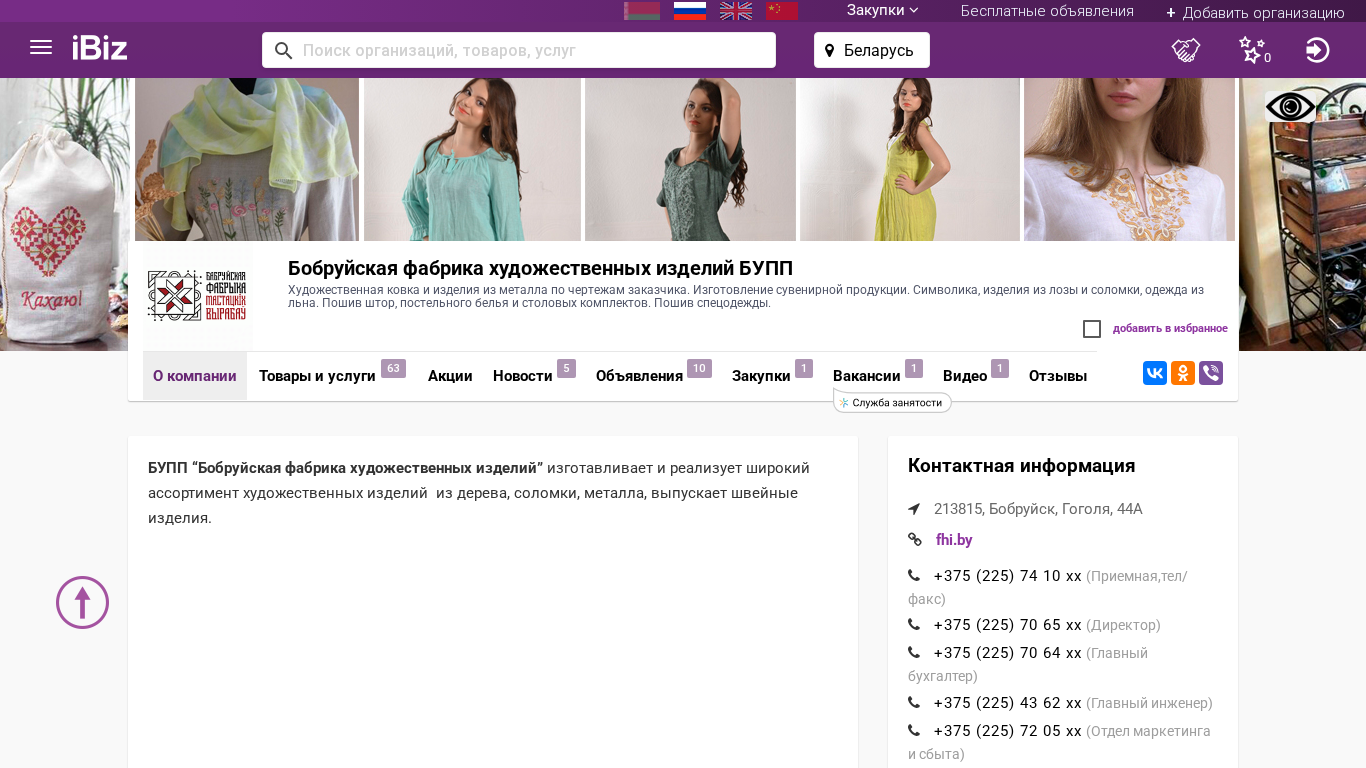Open the green scarf banner photo
Image resolution: width=1366 pixels, height=768 pixels.
(247, 159)
